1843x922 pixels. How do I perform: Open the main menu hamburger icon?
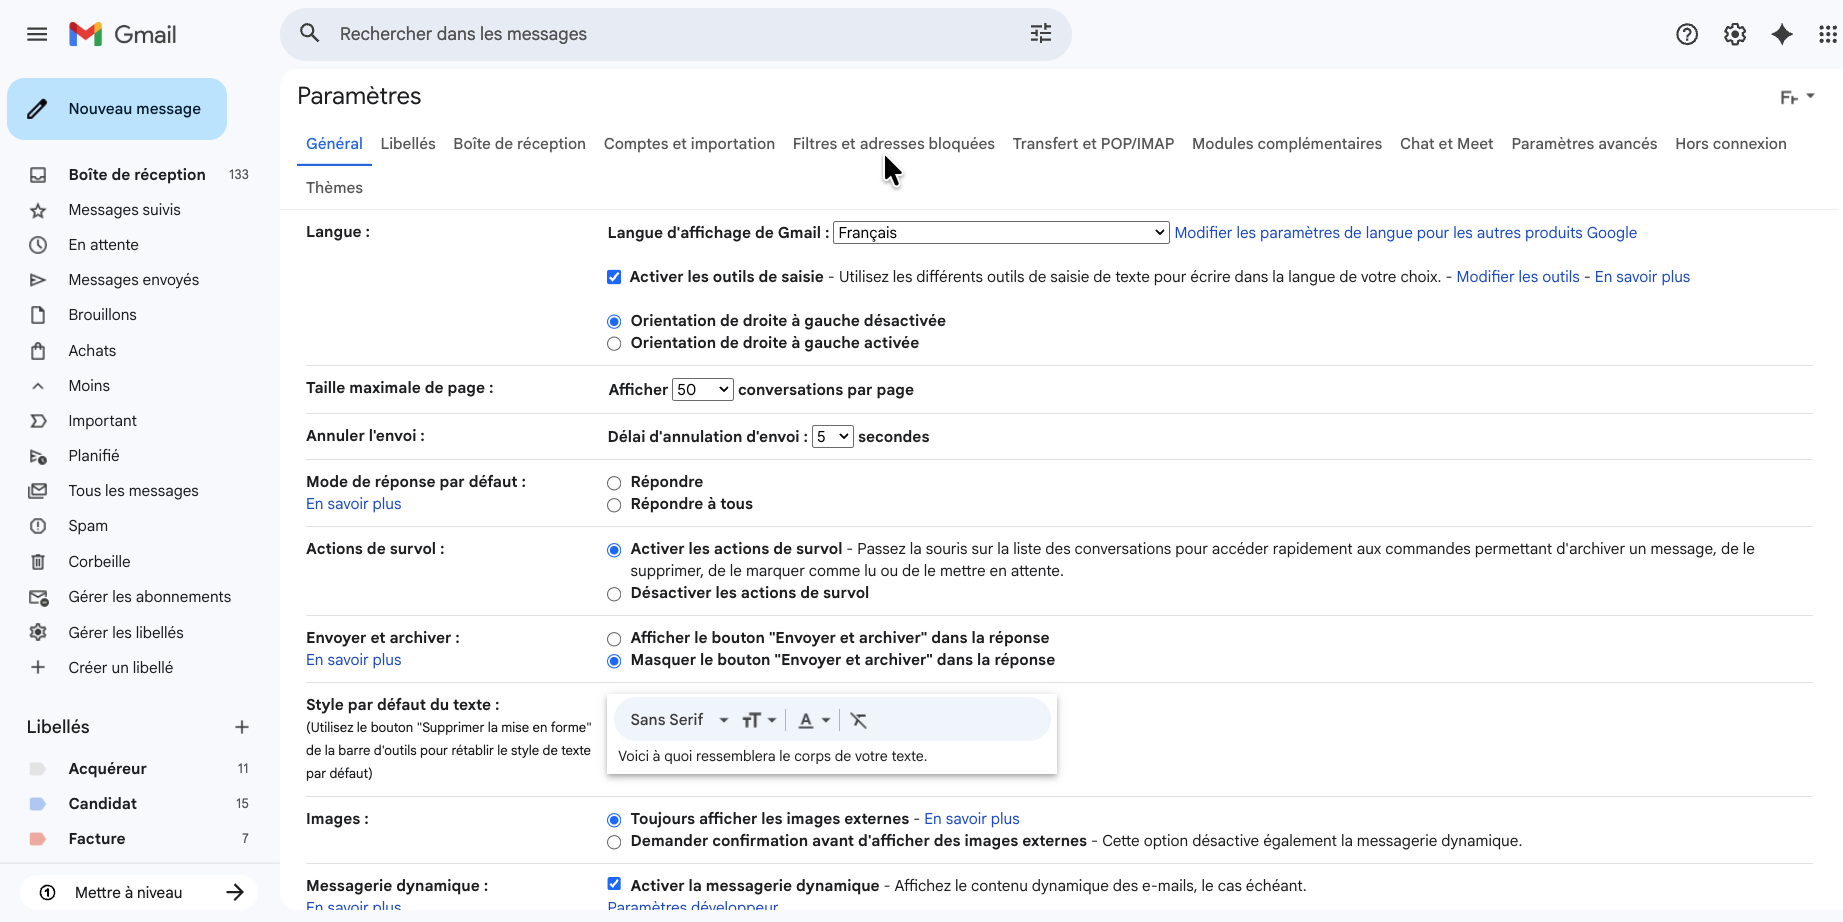click(37, 34)
